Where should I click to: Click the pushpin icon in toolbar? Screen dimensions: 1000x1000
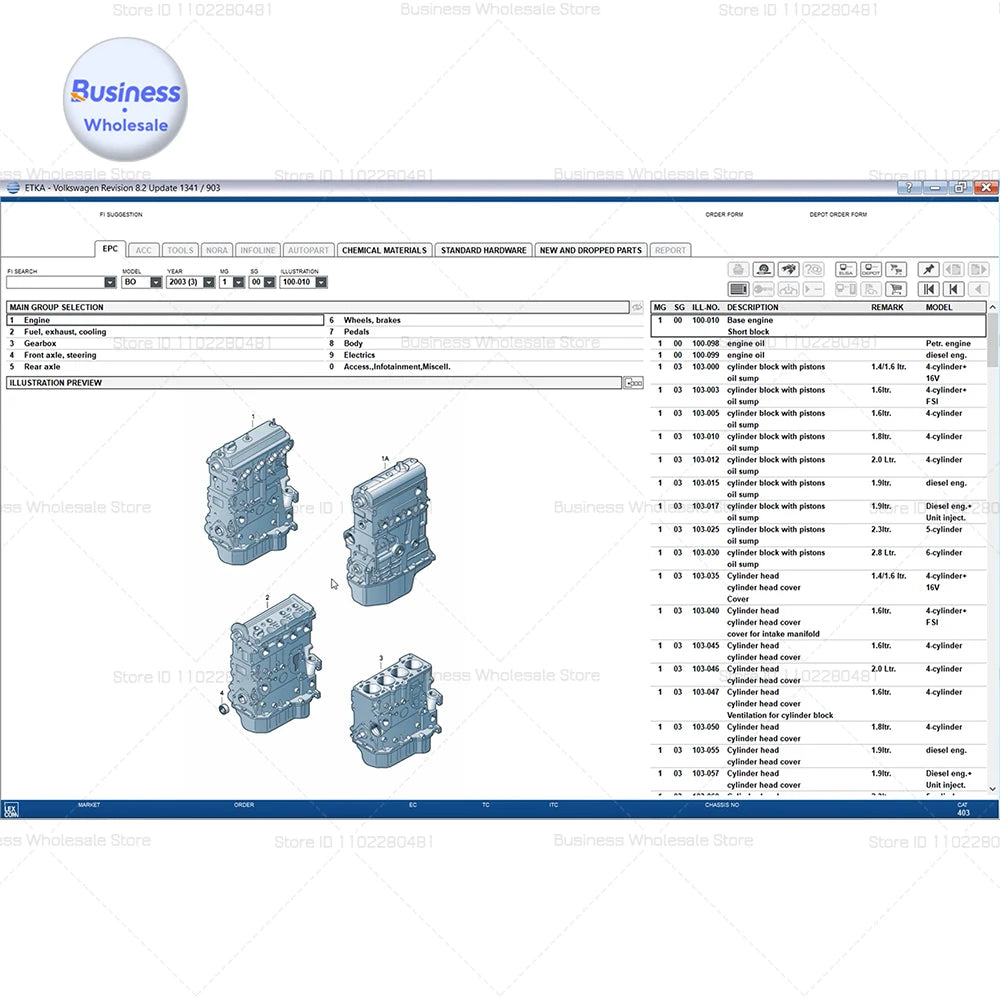tap(928, 270)
